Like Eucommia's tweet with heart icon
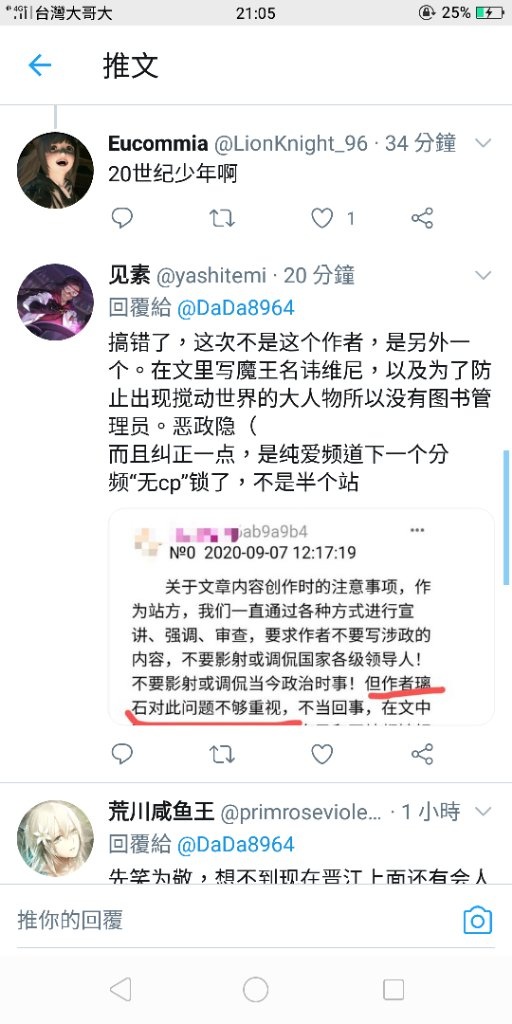 [x=322, y=218]
